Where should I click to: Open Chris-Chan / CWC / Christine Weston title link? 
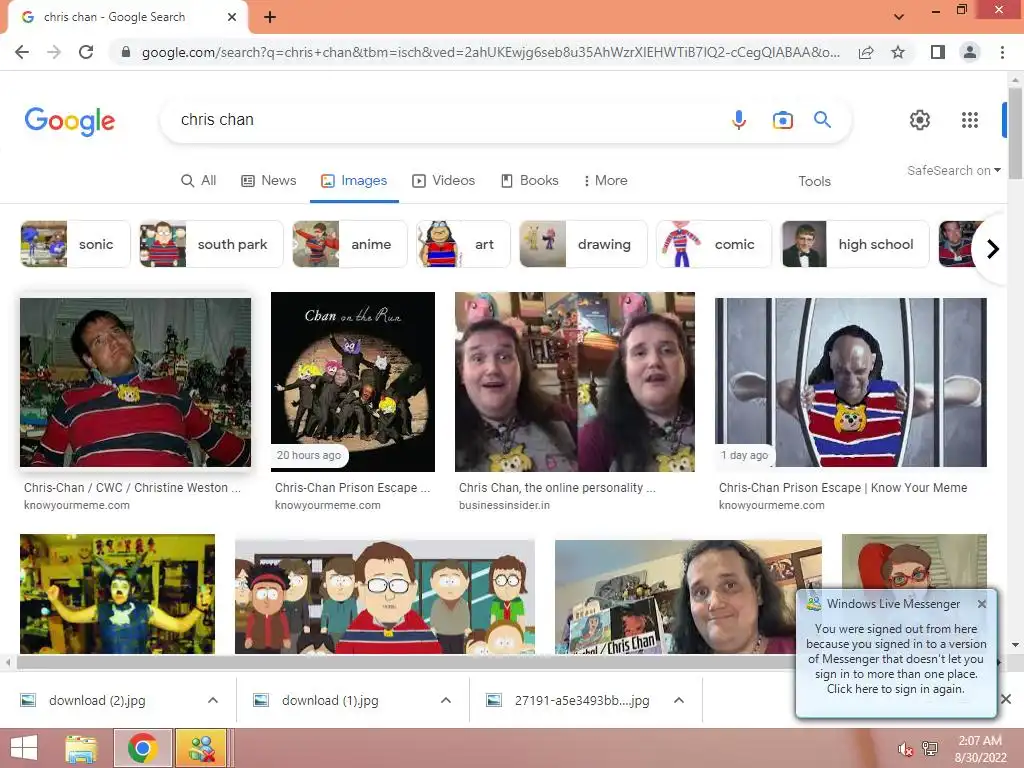click(132, 488)
